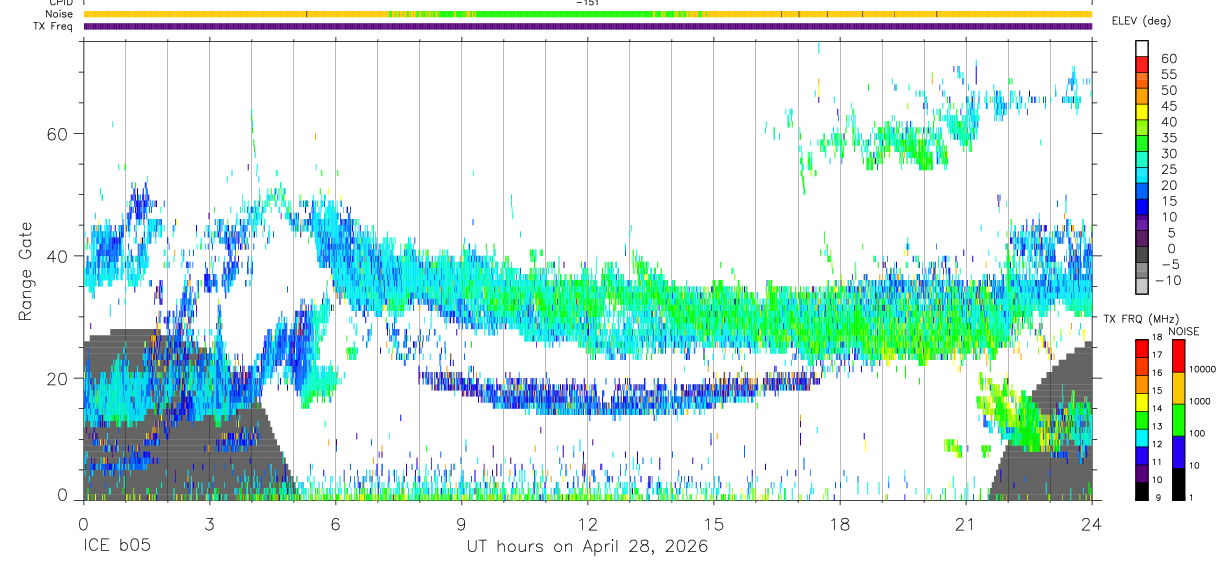Click x-axis tick label "18" under the plot

coord(839,524)
